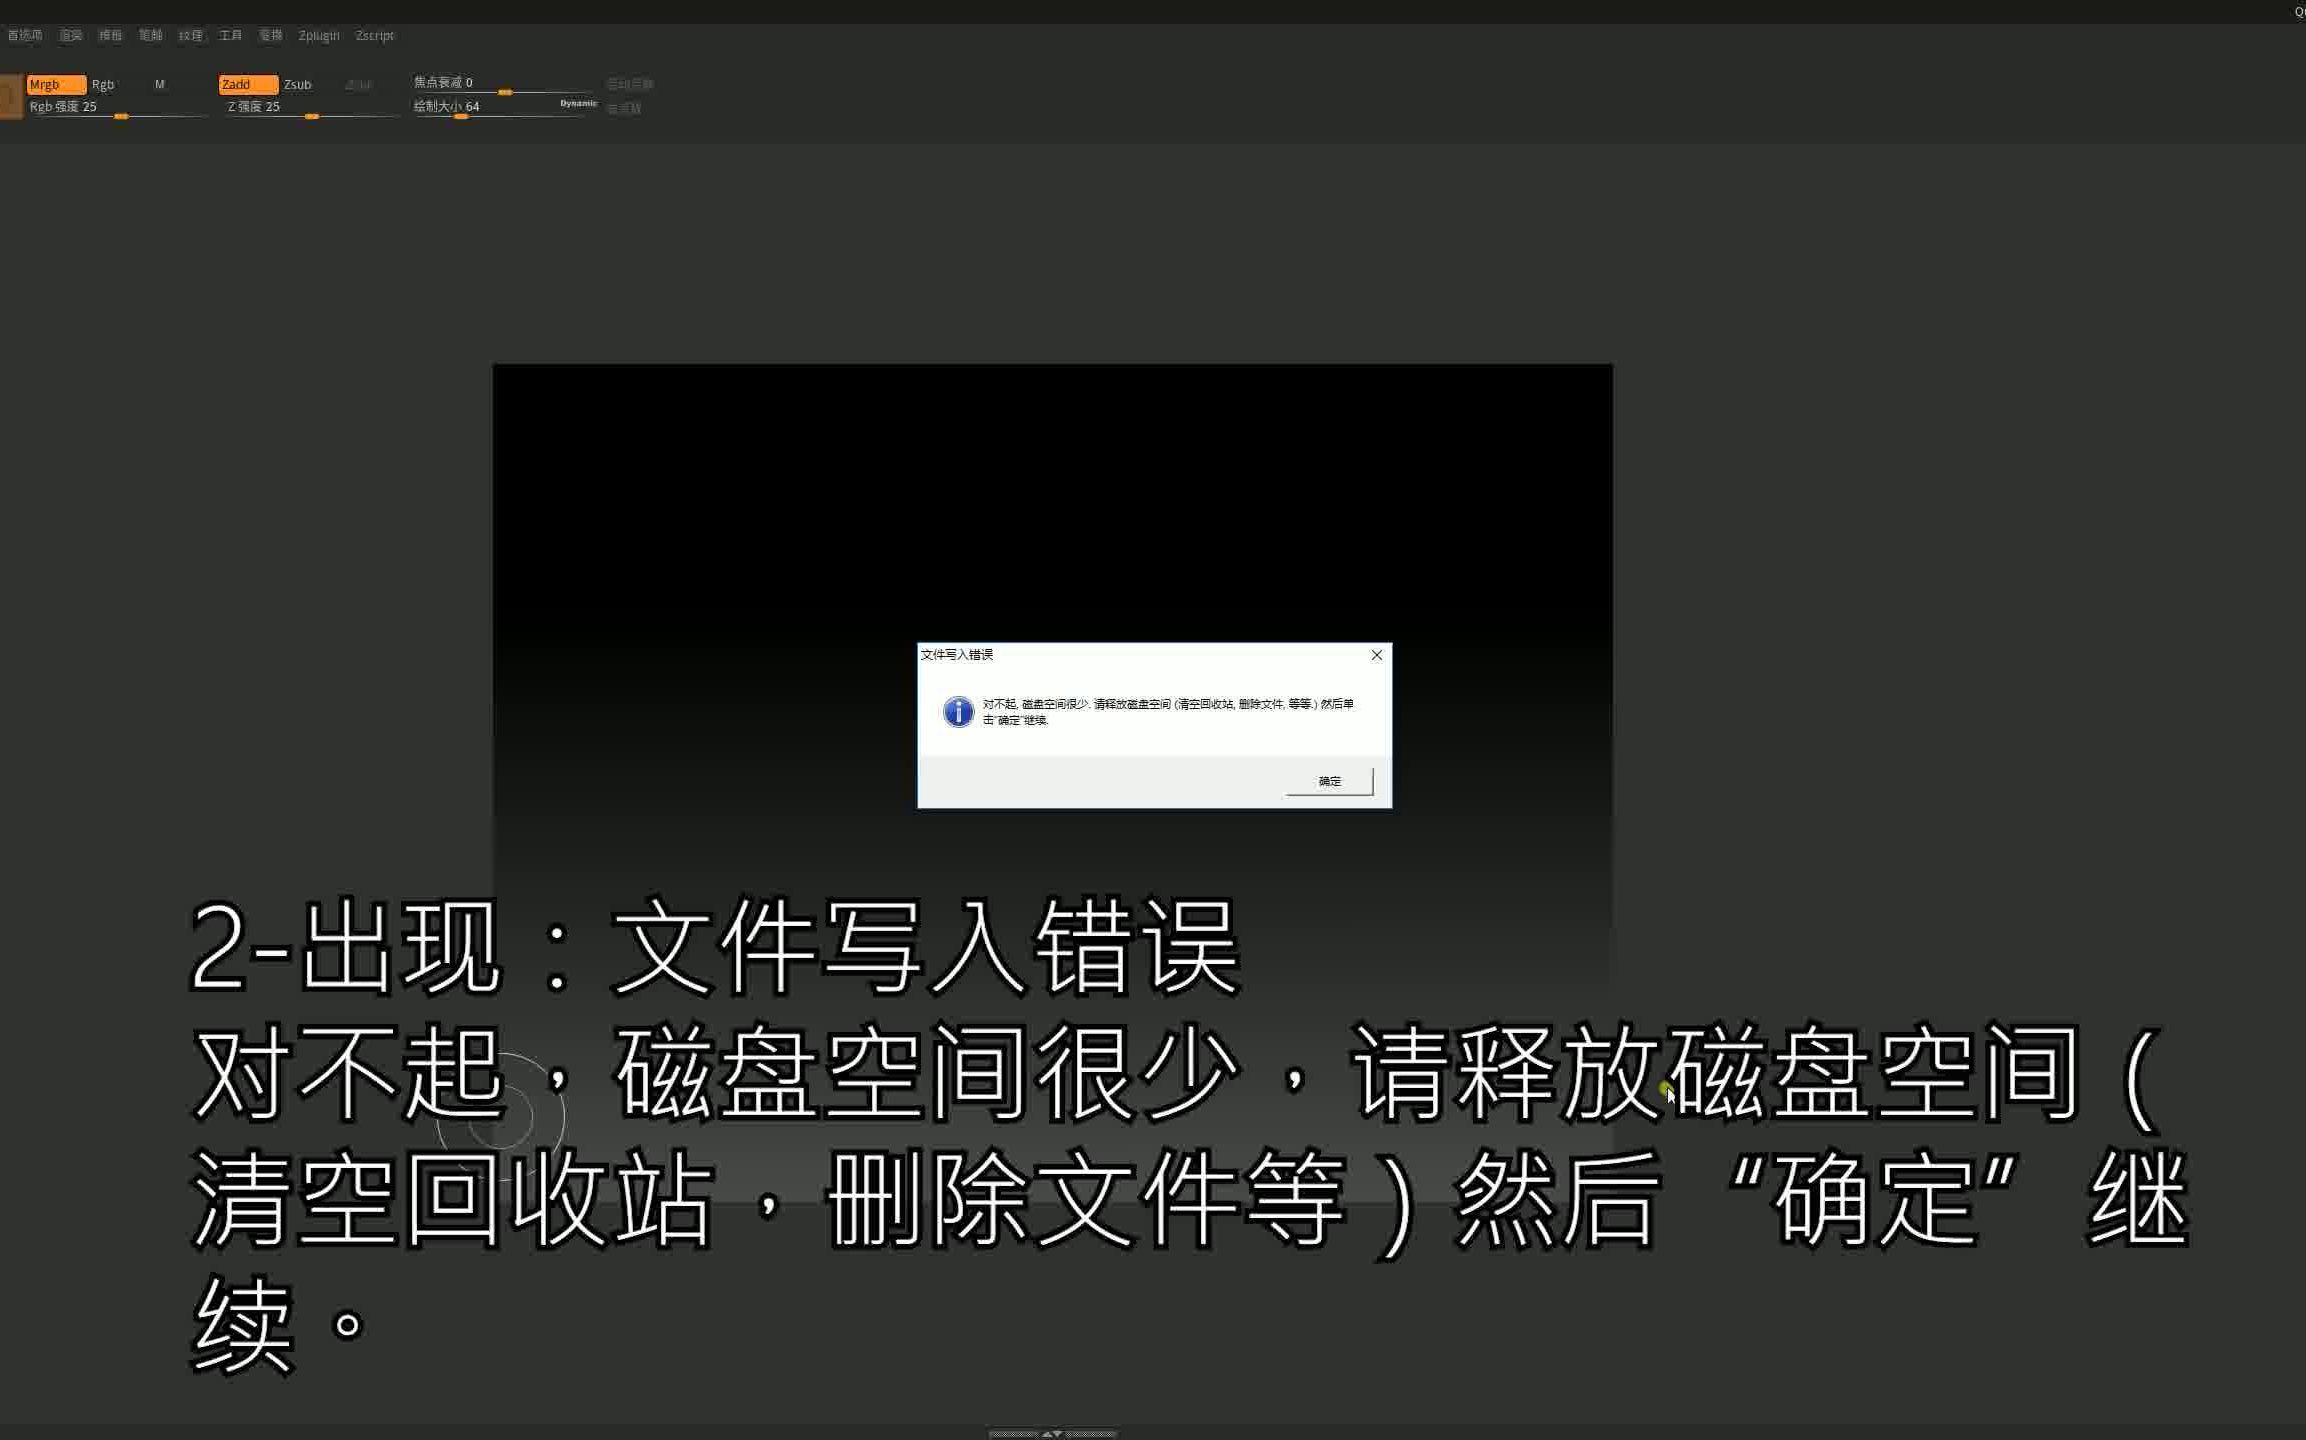
Task: Activate M material-only mode
Action: pos(159,84)
